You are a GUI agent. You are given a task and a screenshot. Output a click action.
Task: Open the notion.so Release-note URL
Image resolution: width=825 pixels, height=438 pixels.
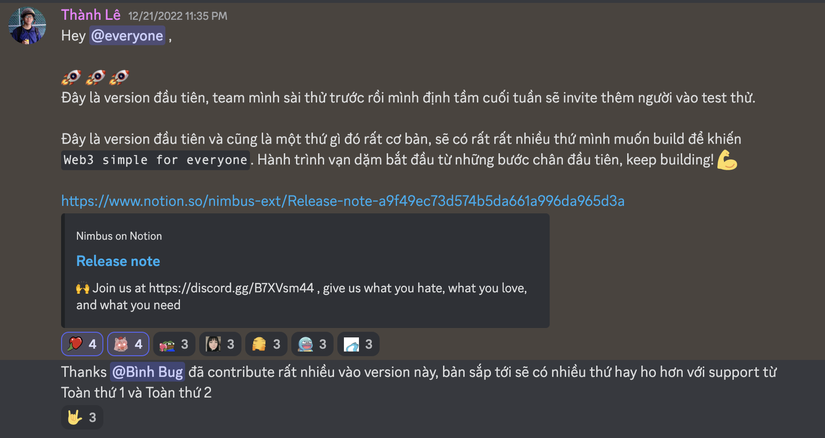pos(343,201)
